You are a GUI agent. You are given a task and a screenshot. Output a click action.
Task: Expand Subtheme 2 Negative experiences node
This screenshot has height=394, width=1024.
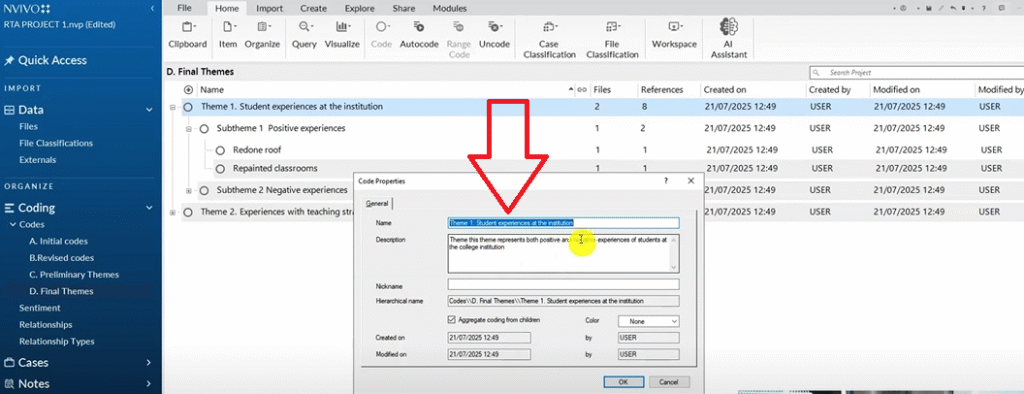[189, 191]
